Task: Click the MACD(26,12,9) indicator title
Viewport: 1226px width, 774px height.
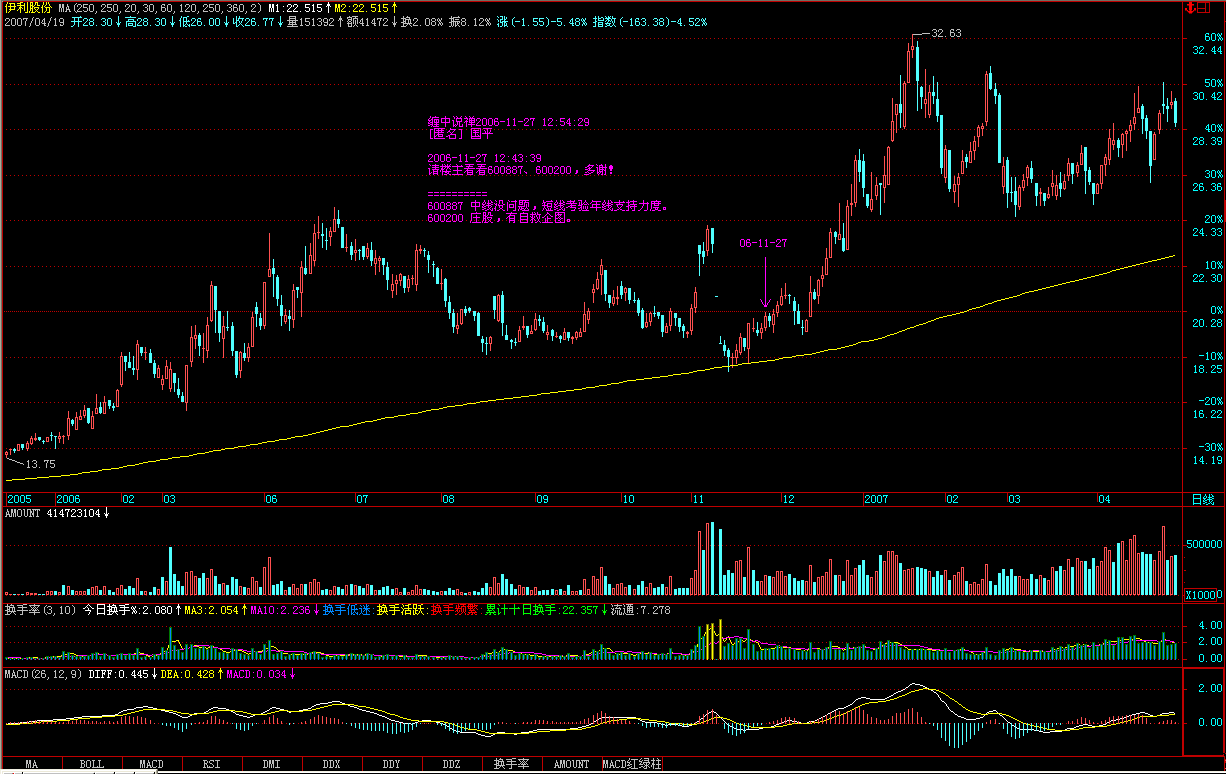Action: point(42,674)
